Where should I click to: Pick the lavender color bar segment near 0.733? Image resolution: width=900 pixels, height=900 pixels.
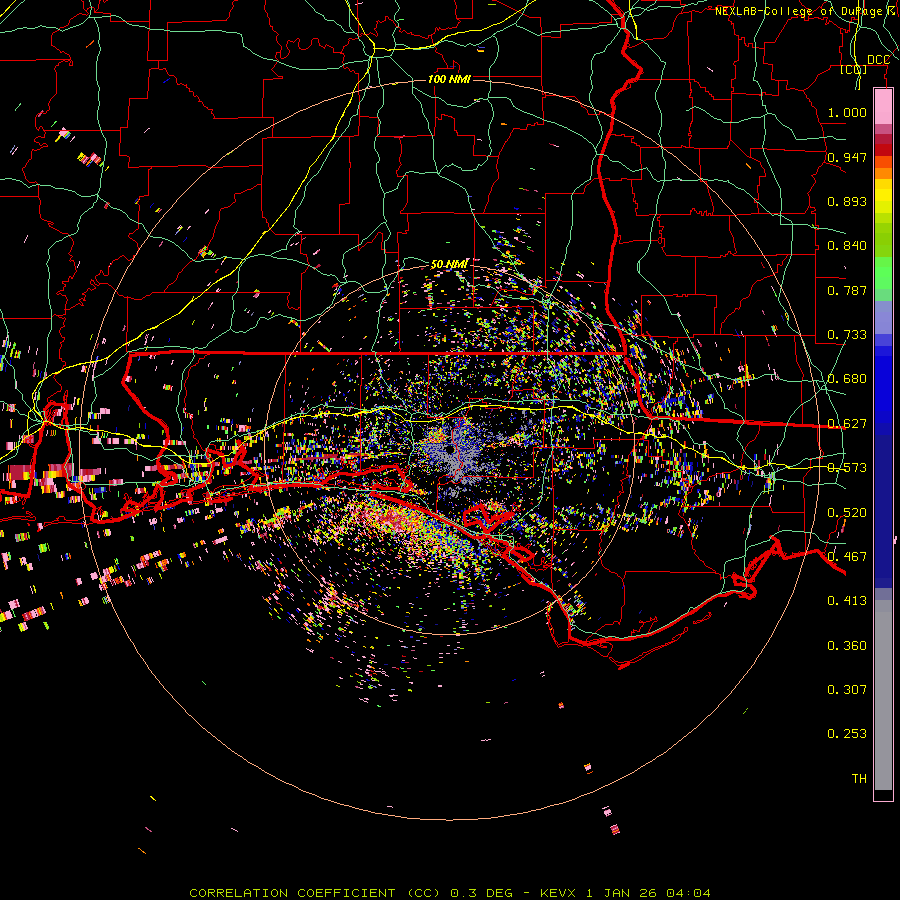[x=883, y=317]
